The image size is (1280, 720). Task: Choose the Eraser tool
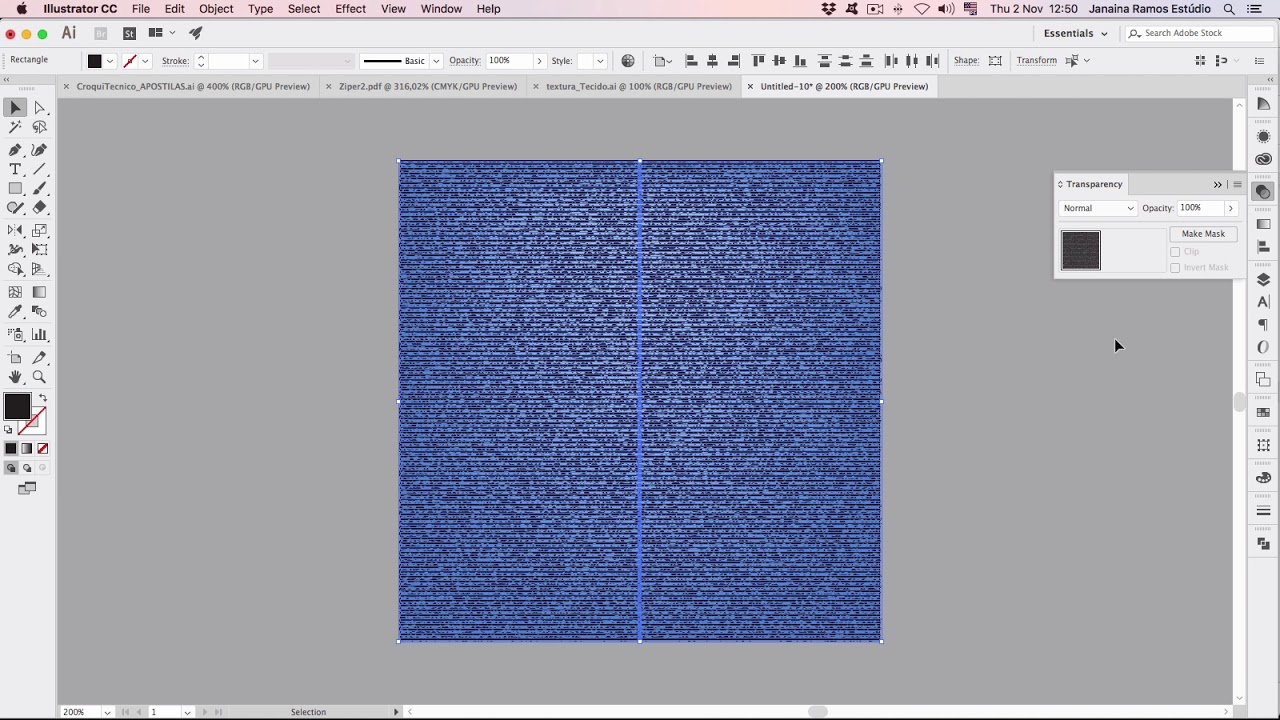pos(39,208)
